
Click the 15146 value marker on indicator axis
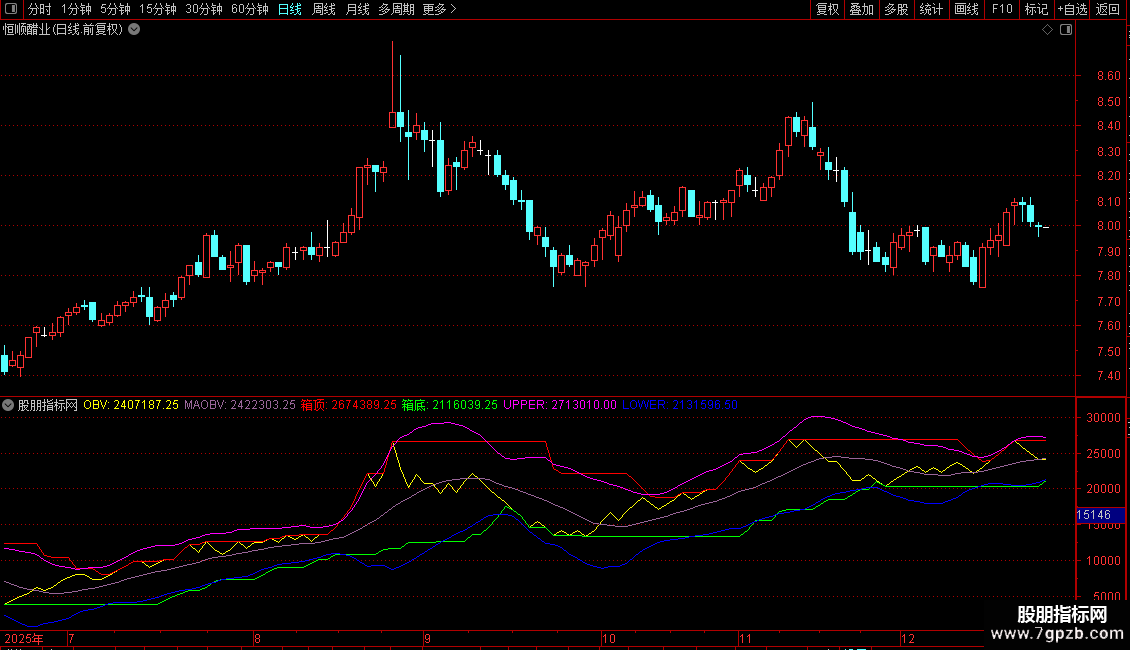point(1093,515)
